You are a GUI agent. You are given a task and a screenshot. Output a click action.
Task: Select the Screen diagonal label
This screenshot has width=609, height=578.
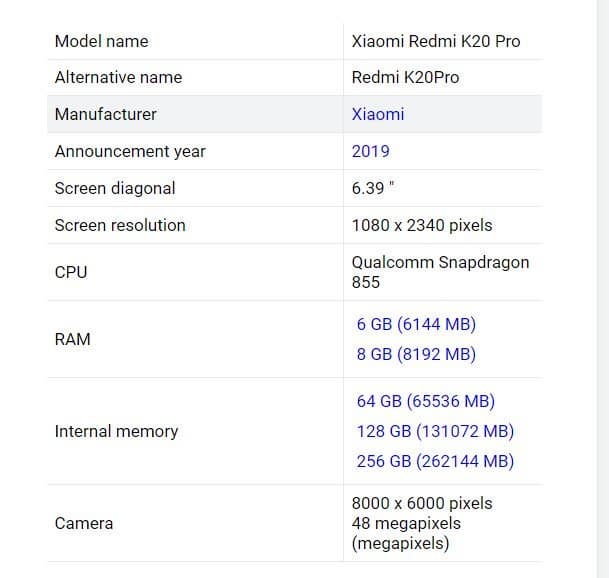(x=115, y=188)
